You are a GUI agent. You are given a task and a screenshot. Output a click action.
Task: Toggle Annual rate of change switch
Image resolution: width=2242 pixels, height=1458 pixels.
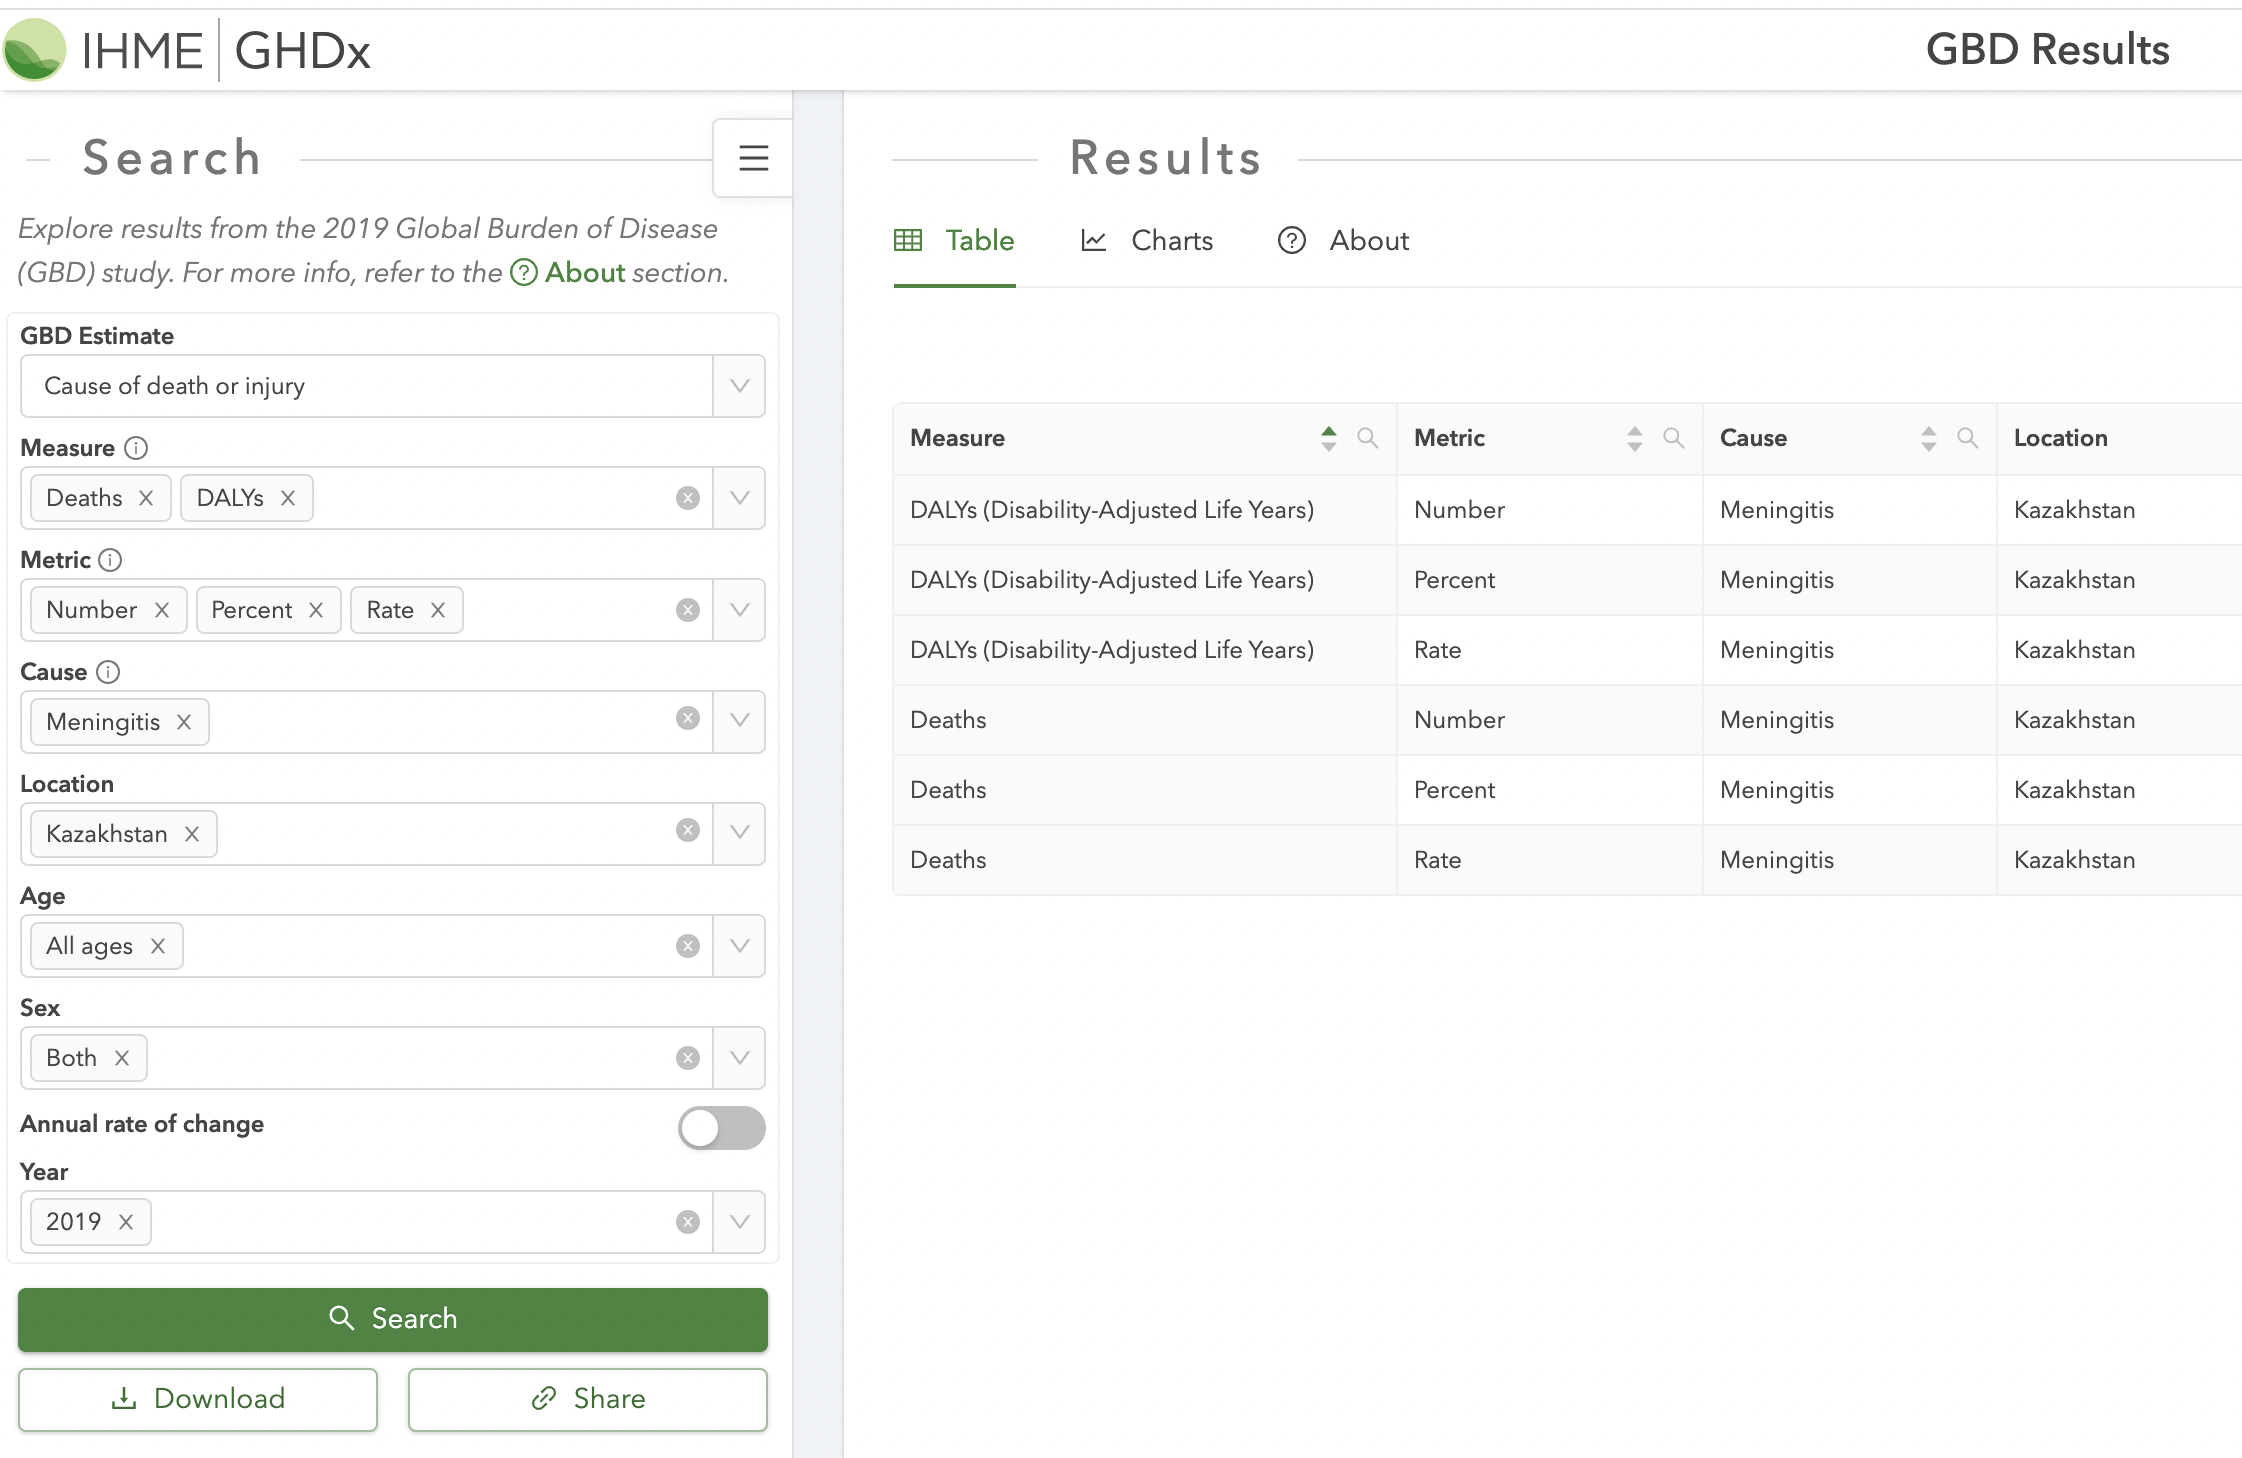[721, 1128]
